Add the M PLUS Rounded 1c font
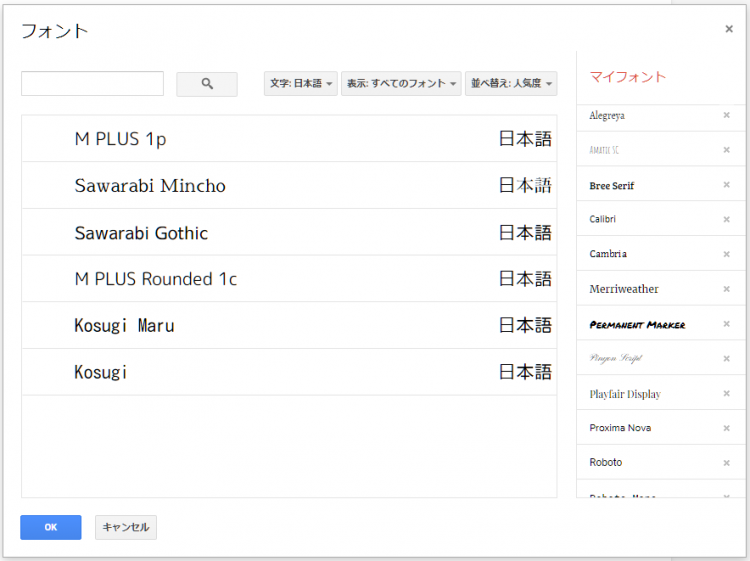This screenshot has width=750, height=561. 289,278
